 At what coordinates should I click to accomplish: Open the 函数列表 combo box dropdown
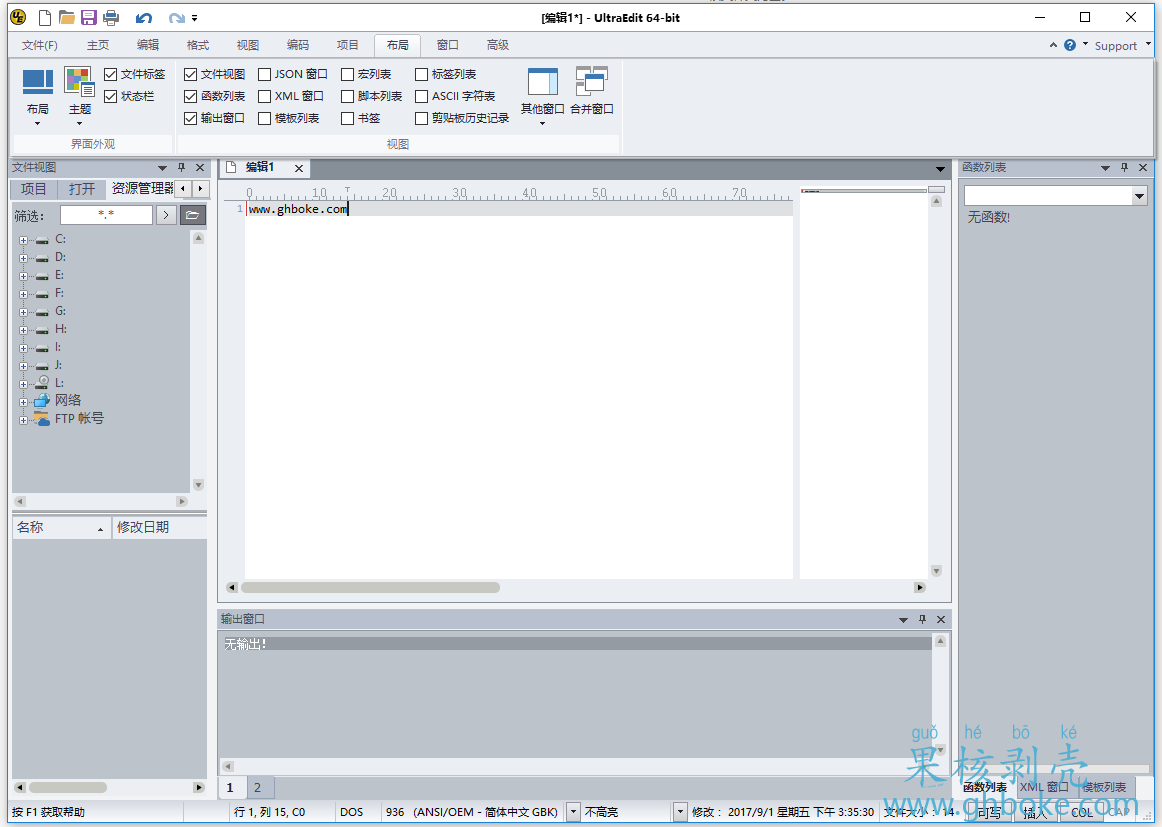[x=1139, y=196]
